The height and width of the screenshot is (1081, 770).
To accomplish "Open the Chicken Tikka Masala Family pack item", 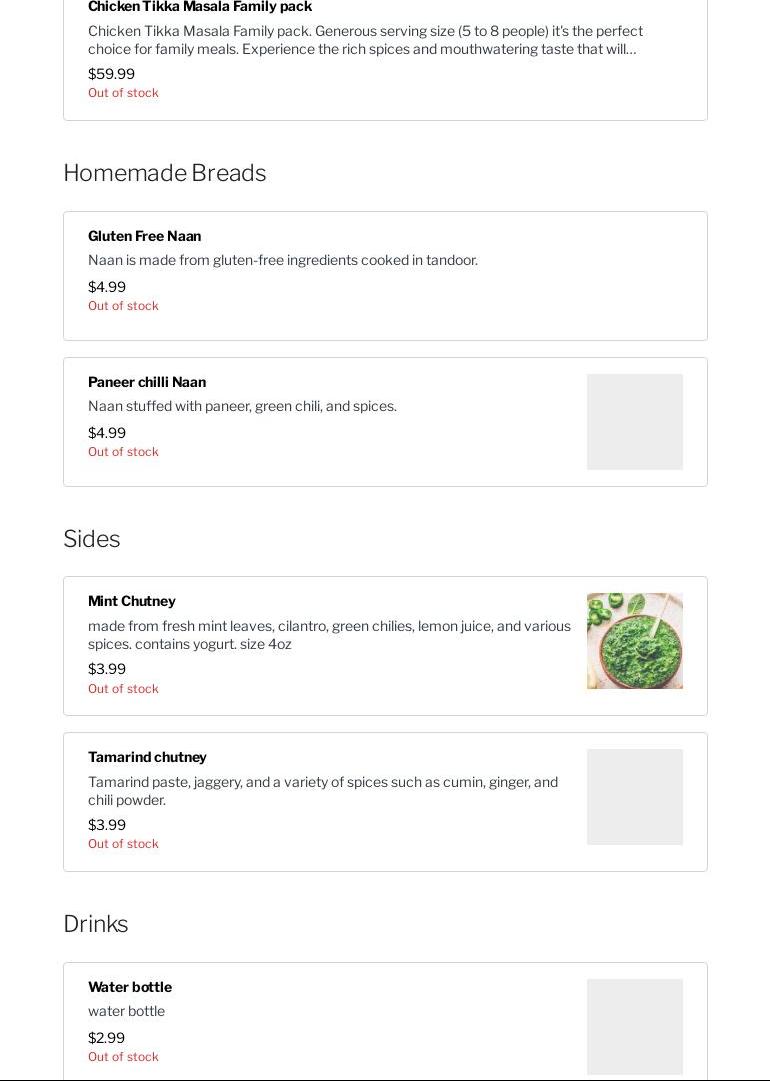I will (200, 7).
